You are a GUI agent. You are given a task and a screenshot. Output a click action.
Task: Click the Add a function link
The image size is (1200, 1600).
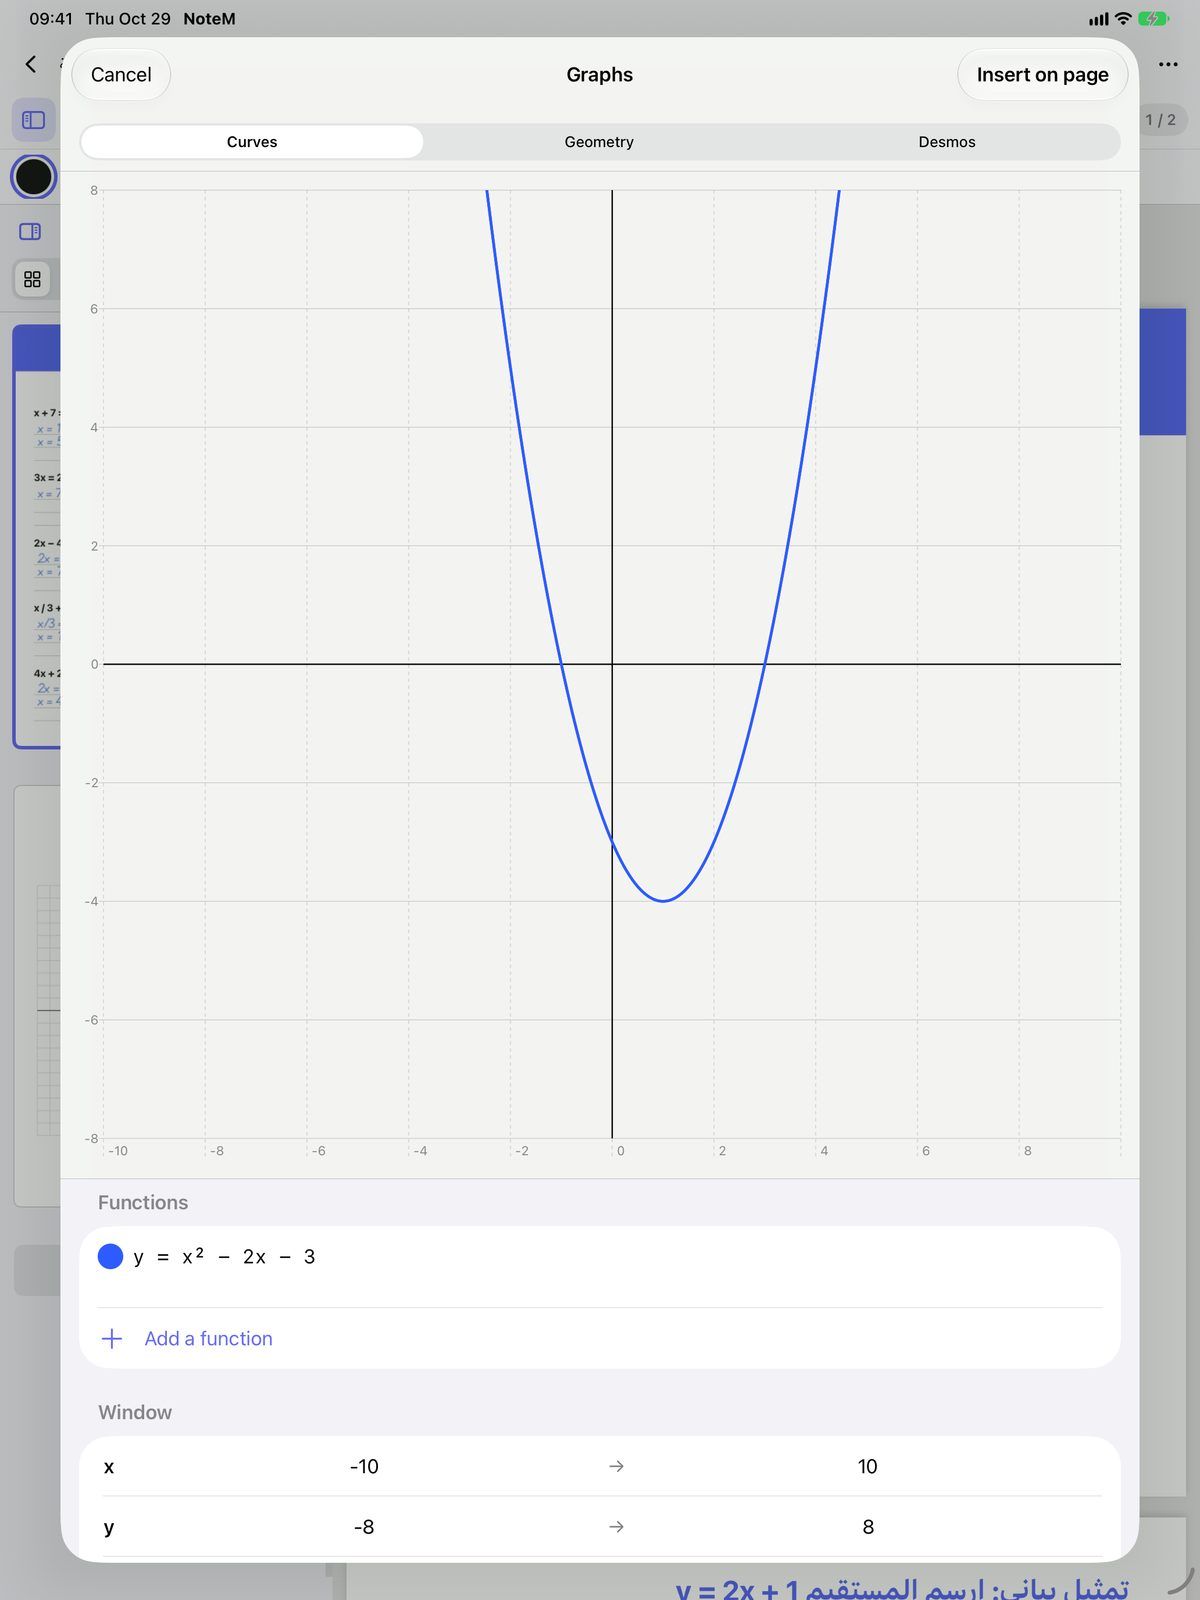208,1338
